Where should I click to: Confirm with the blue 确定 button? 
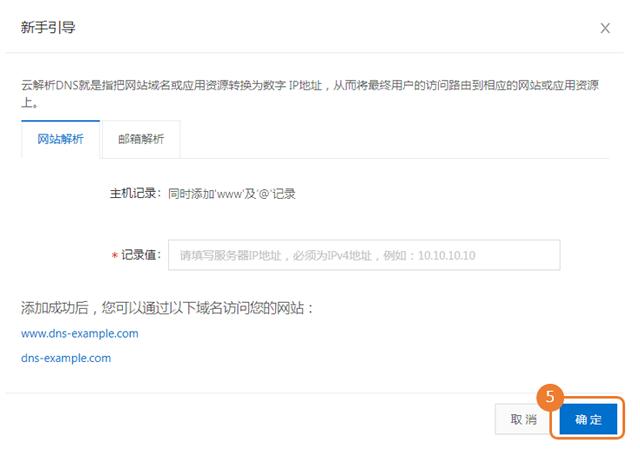coord(588,419)
